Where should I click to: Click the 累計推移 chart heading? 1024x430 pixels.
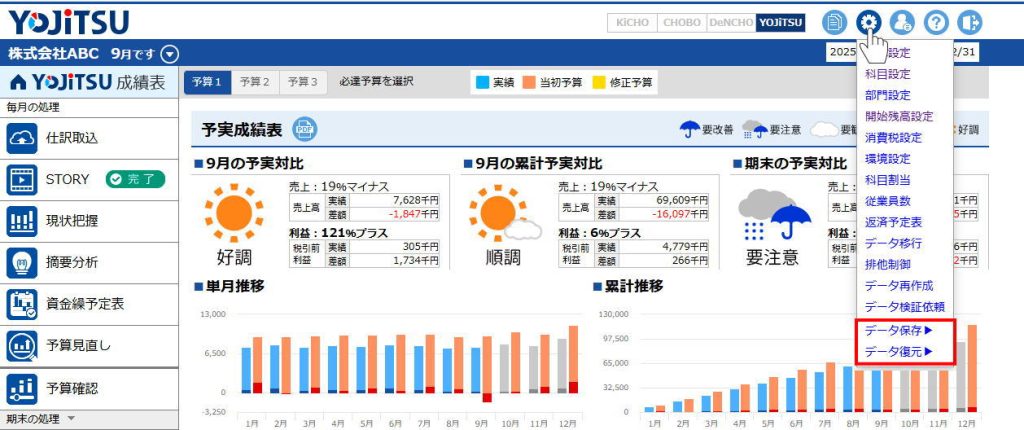point(633,286)
